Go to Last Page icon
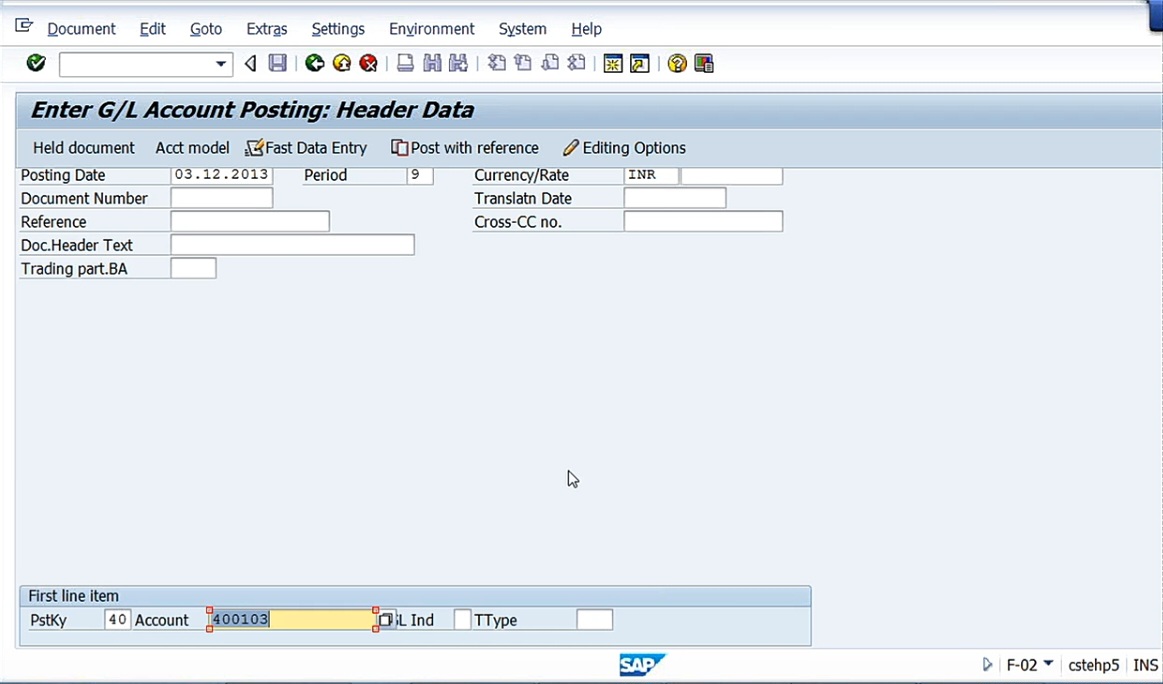 576,63
